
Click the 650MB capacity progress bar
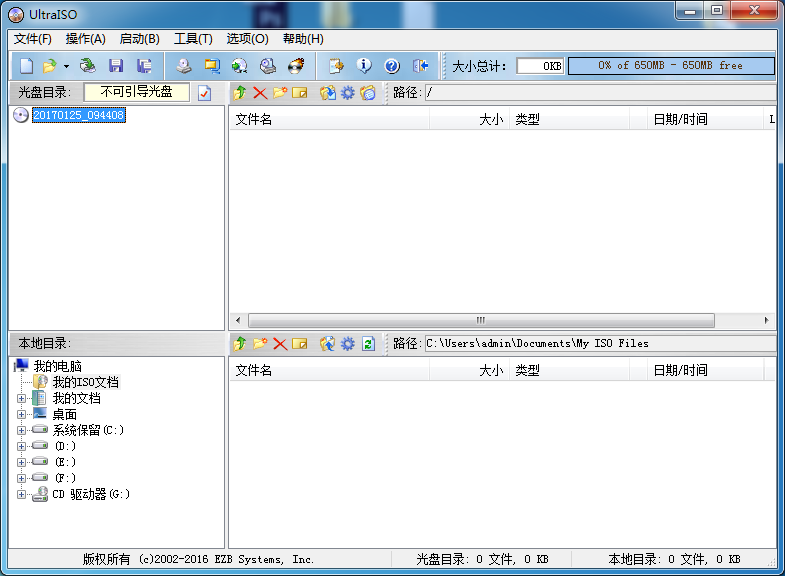coord(671,66)
